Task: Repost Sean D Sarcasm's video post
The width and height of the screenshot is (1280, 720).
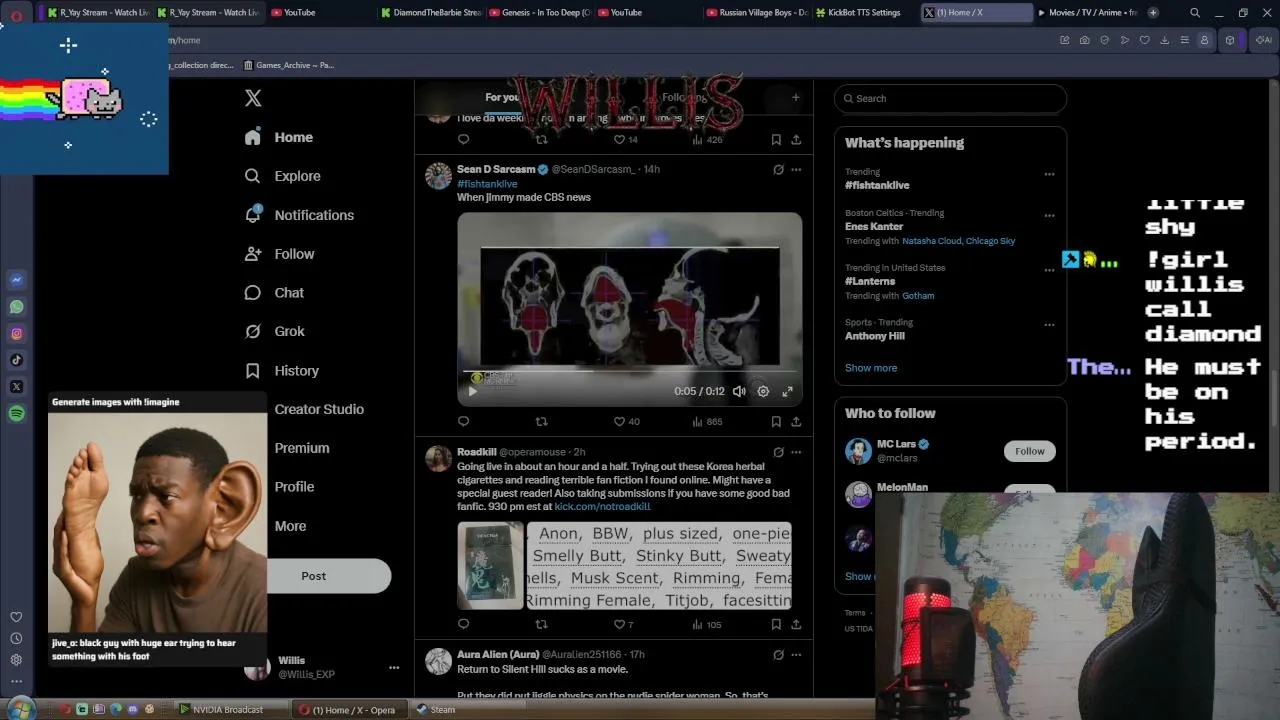Action: point(541,421)
